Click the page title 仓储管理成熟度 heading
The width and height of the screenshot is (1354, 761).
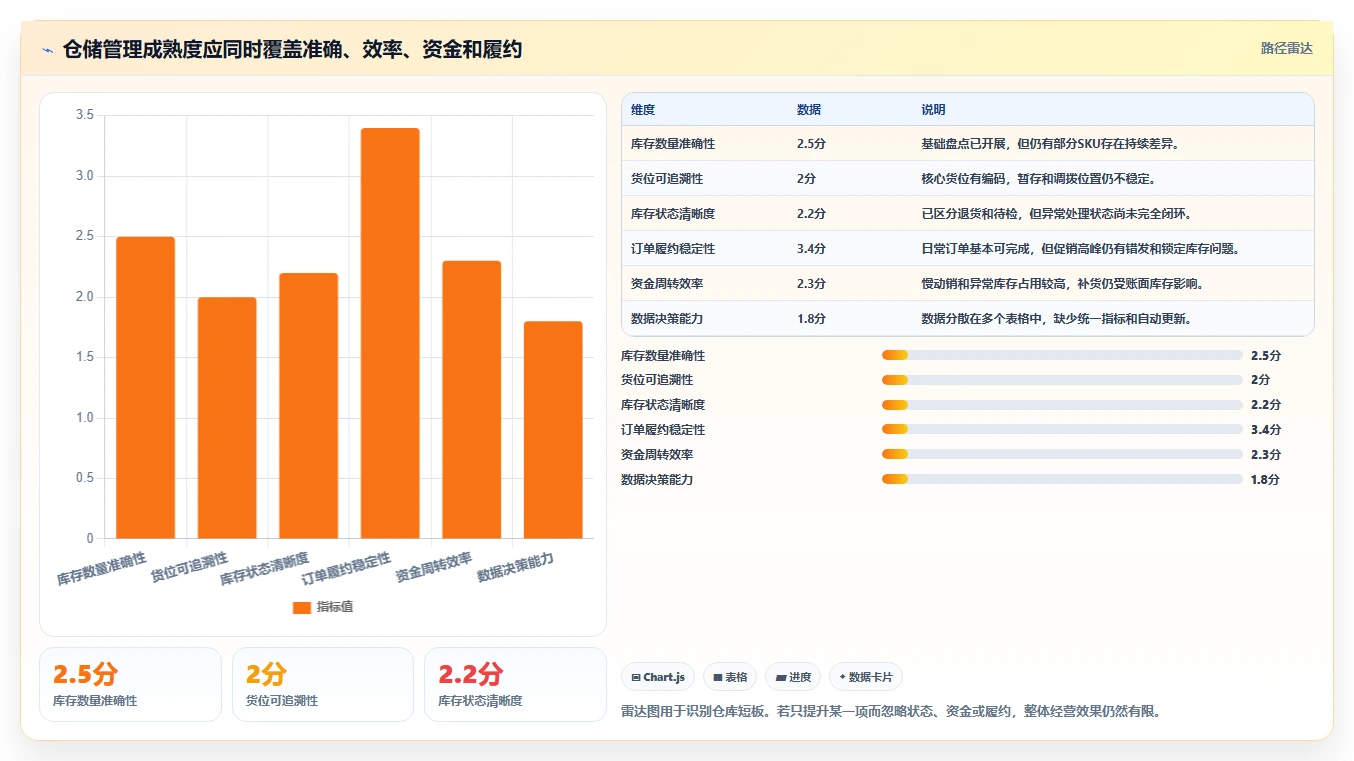point(292,49)
